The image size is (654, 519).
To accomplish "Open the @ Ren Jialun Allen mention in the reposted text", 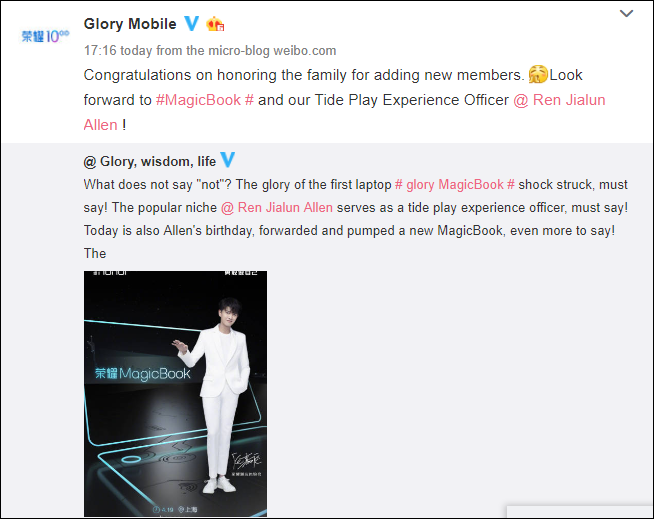I will point(277,207).
